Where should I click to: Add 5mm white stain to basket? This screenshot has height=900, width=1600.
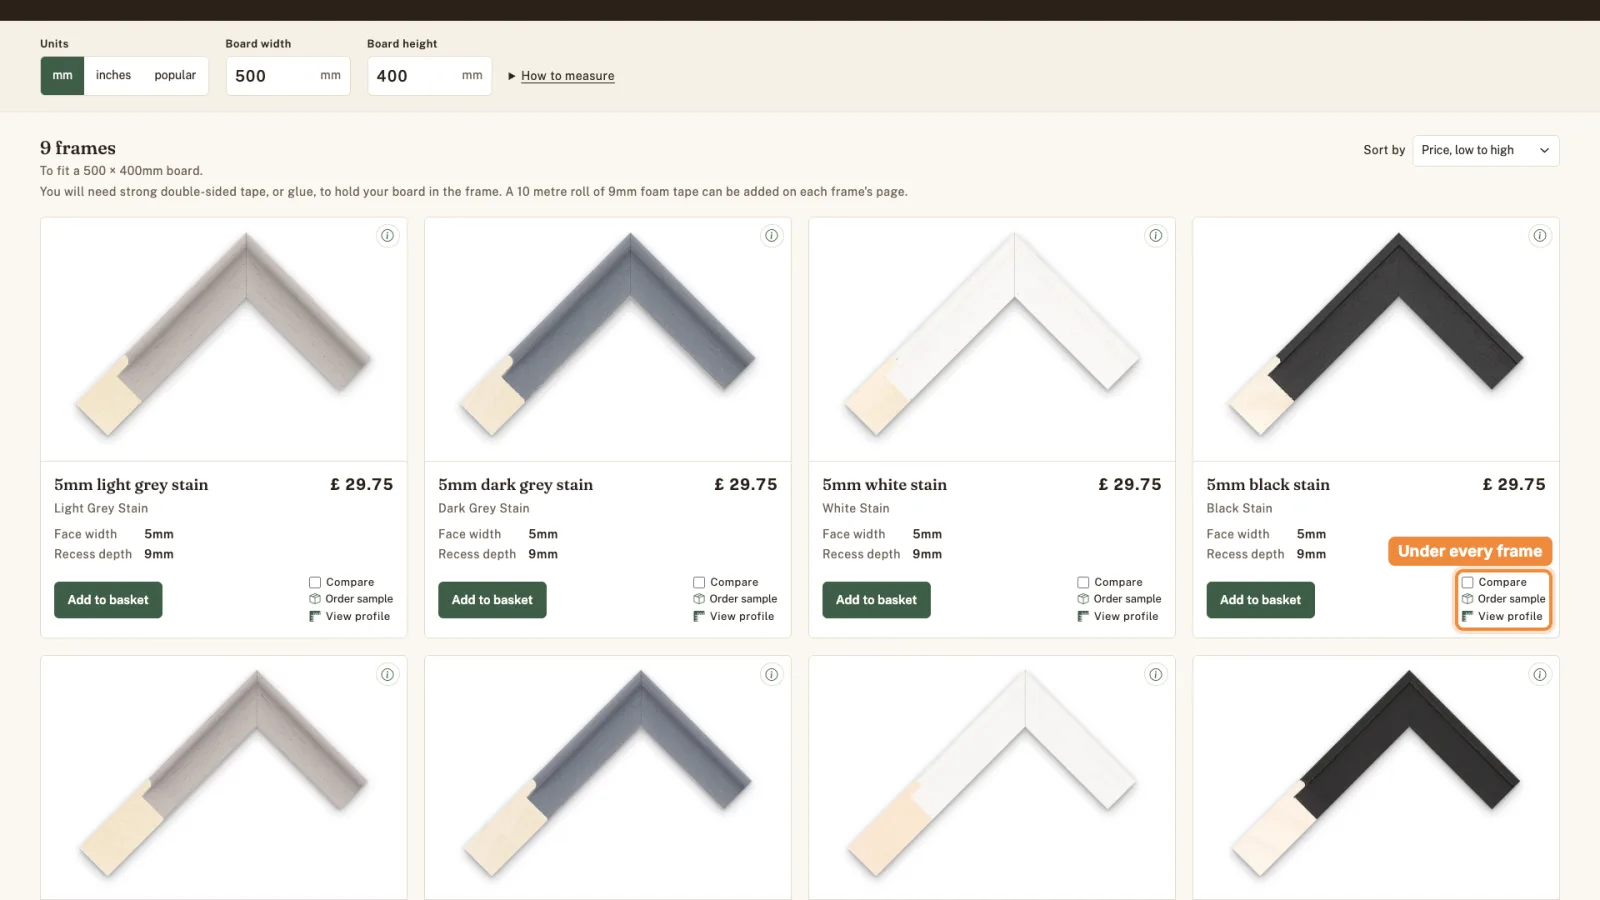click(876, 600)
